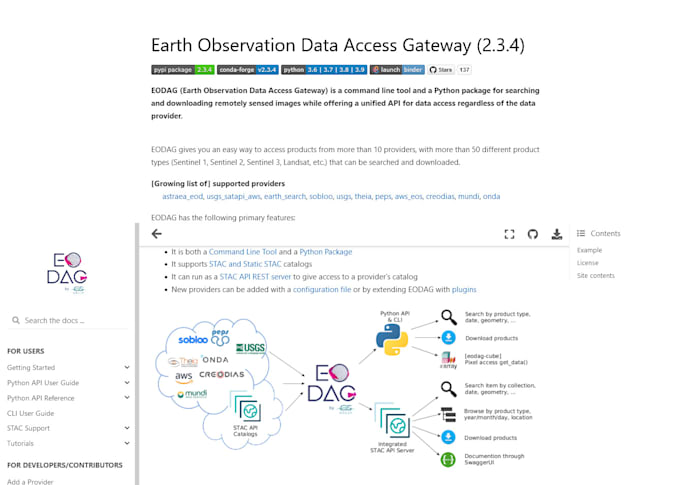Image resolution: width=680 pixels, height=485 pixels.
Task: Click the back arrow icon in toolbar
Action: [157, 234]
